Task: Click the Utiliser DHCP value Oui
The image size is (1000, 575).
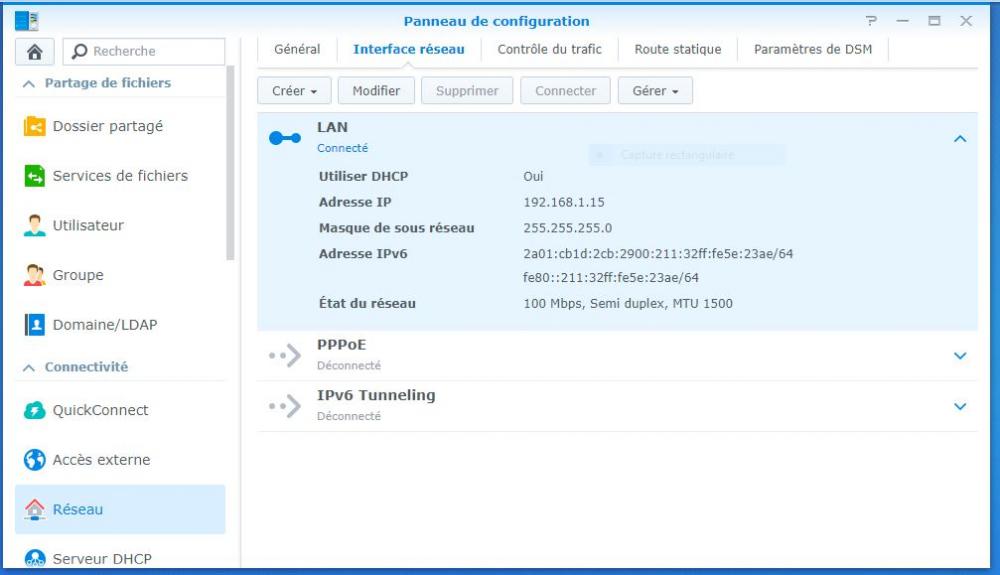Action: tap(533, 177)
